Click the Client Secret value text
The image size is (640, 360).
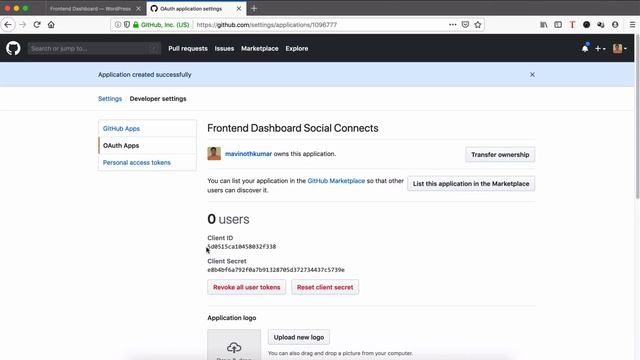point(276,270)
